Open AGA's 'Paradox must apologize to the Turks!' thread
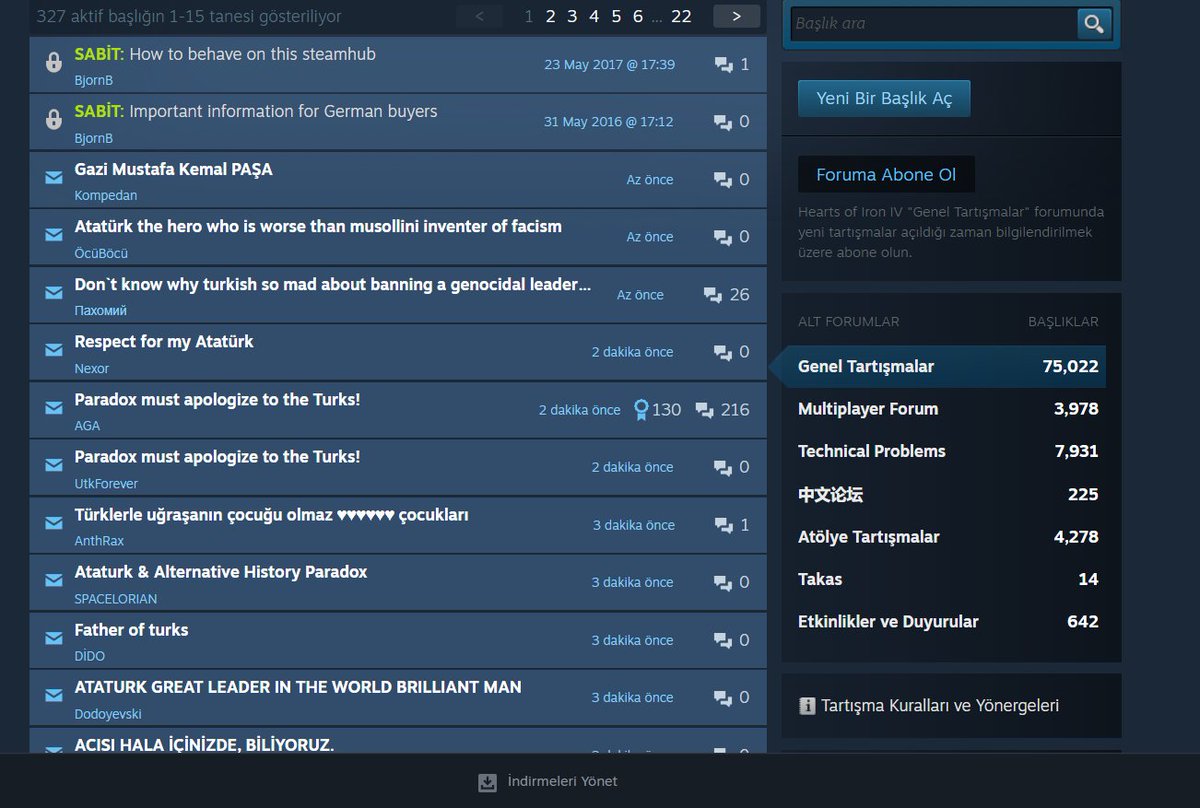This screenshot has height=808, width=1200. (x=217, y=399)
